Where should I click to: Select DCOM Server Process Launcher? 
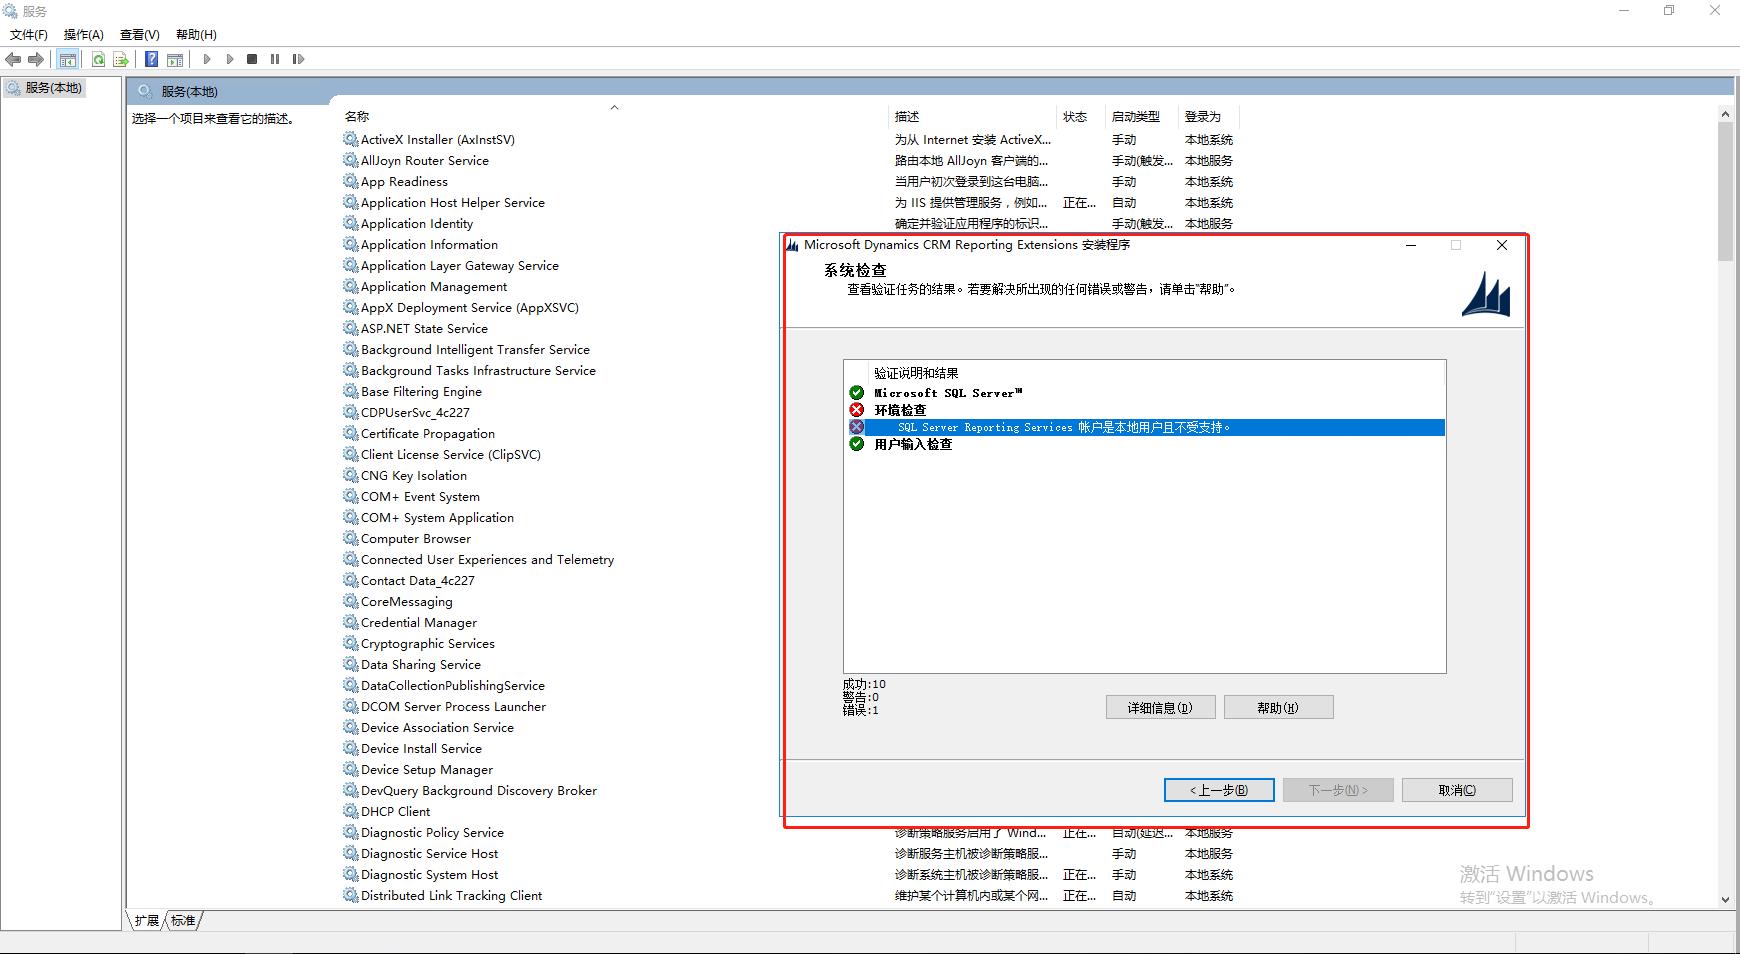453,706
